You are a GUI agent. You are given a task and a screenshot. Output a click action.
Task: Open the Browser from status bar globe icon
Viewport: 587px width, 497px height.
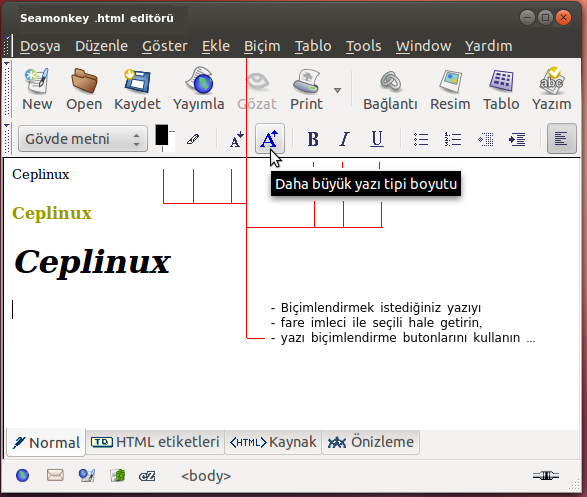pos(22,476)
